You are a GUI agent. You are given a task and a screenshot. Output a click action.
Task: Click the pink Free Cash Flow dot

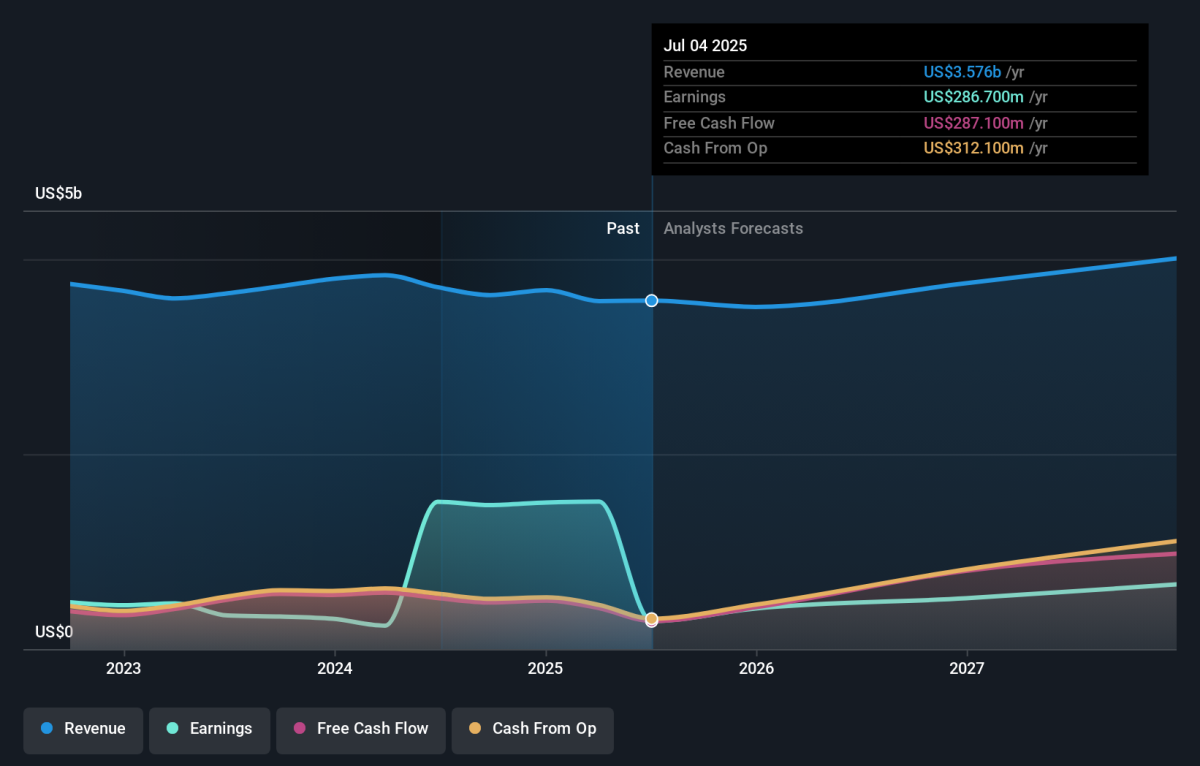(299, 729)
